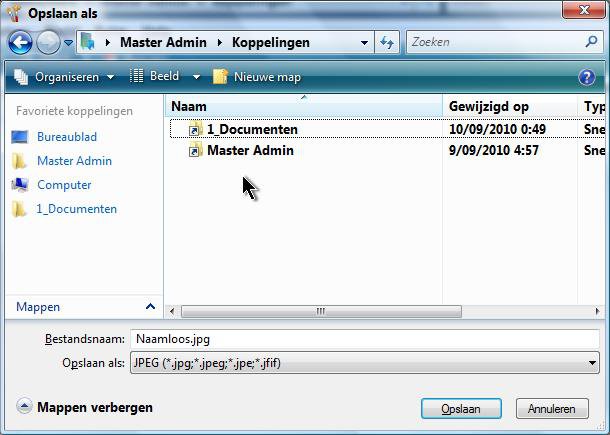Click Master Admin shortcut folder icon in list
The height and width of the screenshot is (435, 610).
point(196,150)
